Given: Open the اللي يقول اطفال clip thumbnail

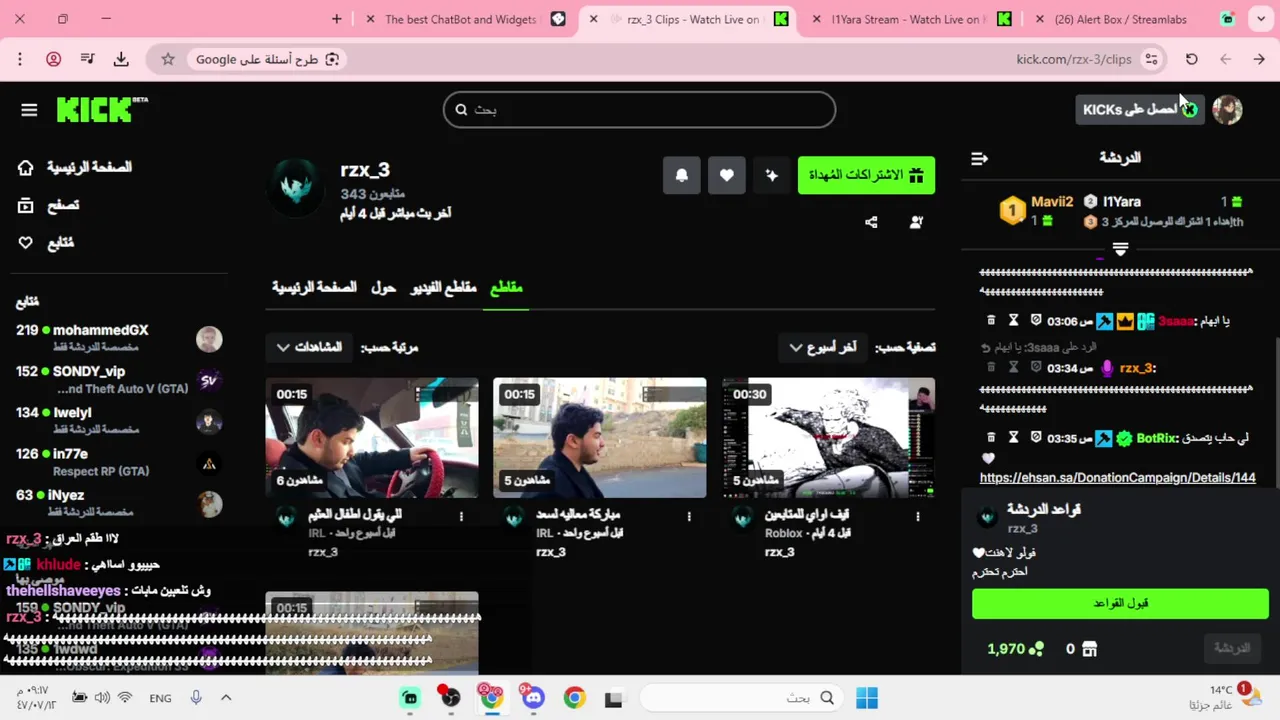Looking at the screenshot, I should tap(372, 437).
